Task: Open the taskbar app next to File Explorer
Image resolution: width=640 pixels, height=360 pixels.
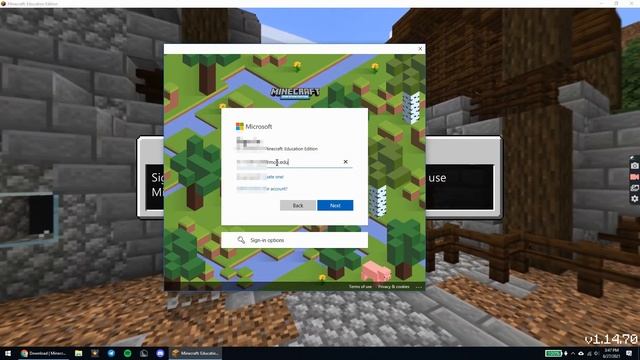Action: click(x=95, y=353)
